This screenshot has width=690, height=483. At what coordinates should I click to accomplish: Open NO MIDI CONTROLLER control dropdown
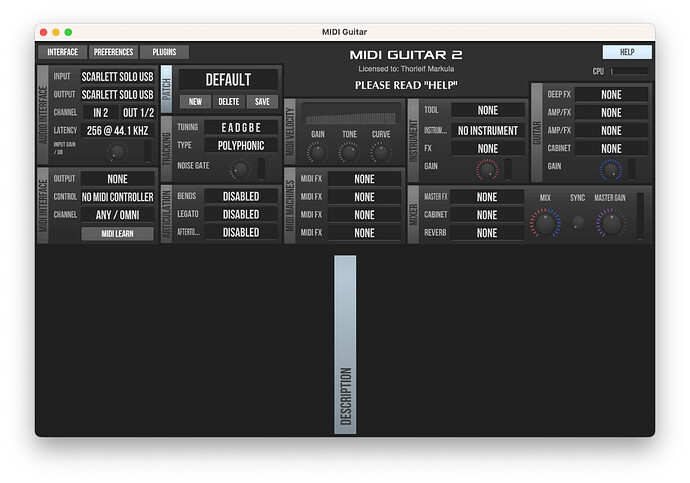point(117,197)
